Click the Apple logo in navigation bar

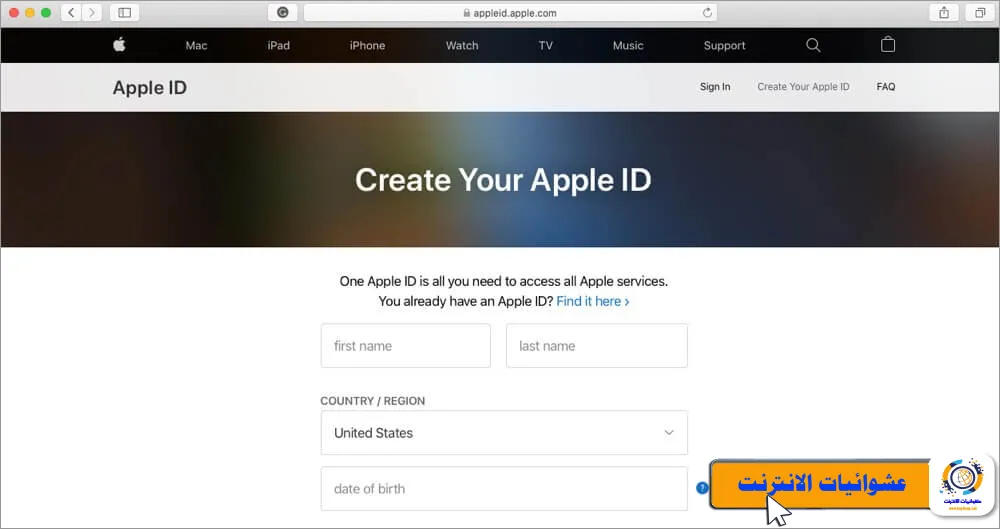pyautogui.click(x=119, y=45)
